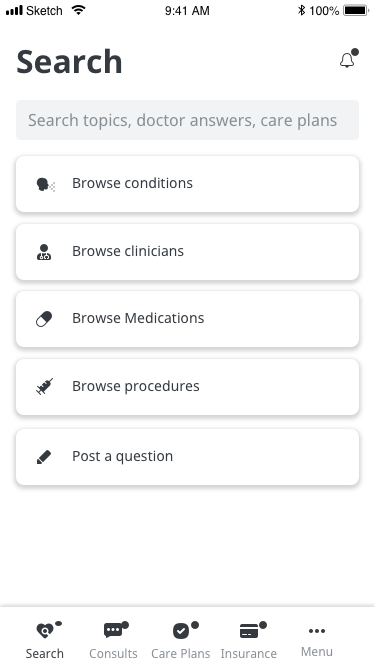
Task: Switch to the Care Plans tab label
Action: [x=181, y=653]
